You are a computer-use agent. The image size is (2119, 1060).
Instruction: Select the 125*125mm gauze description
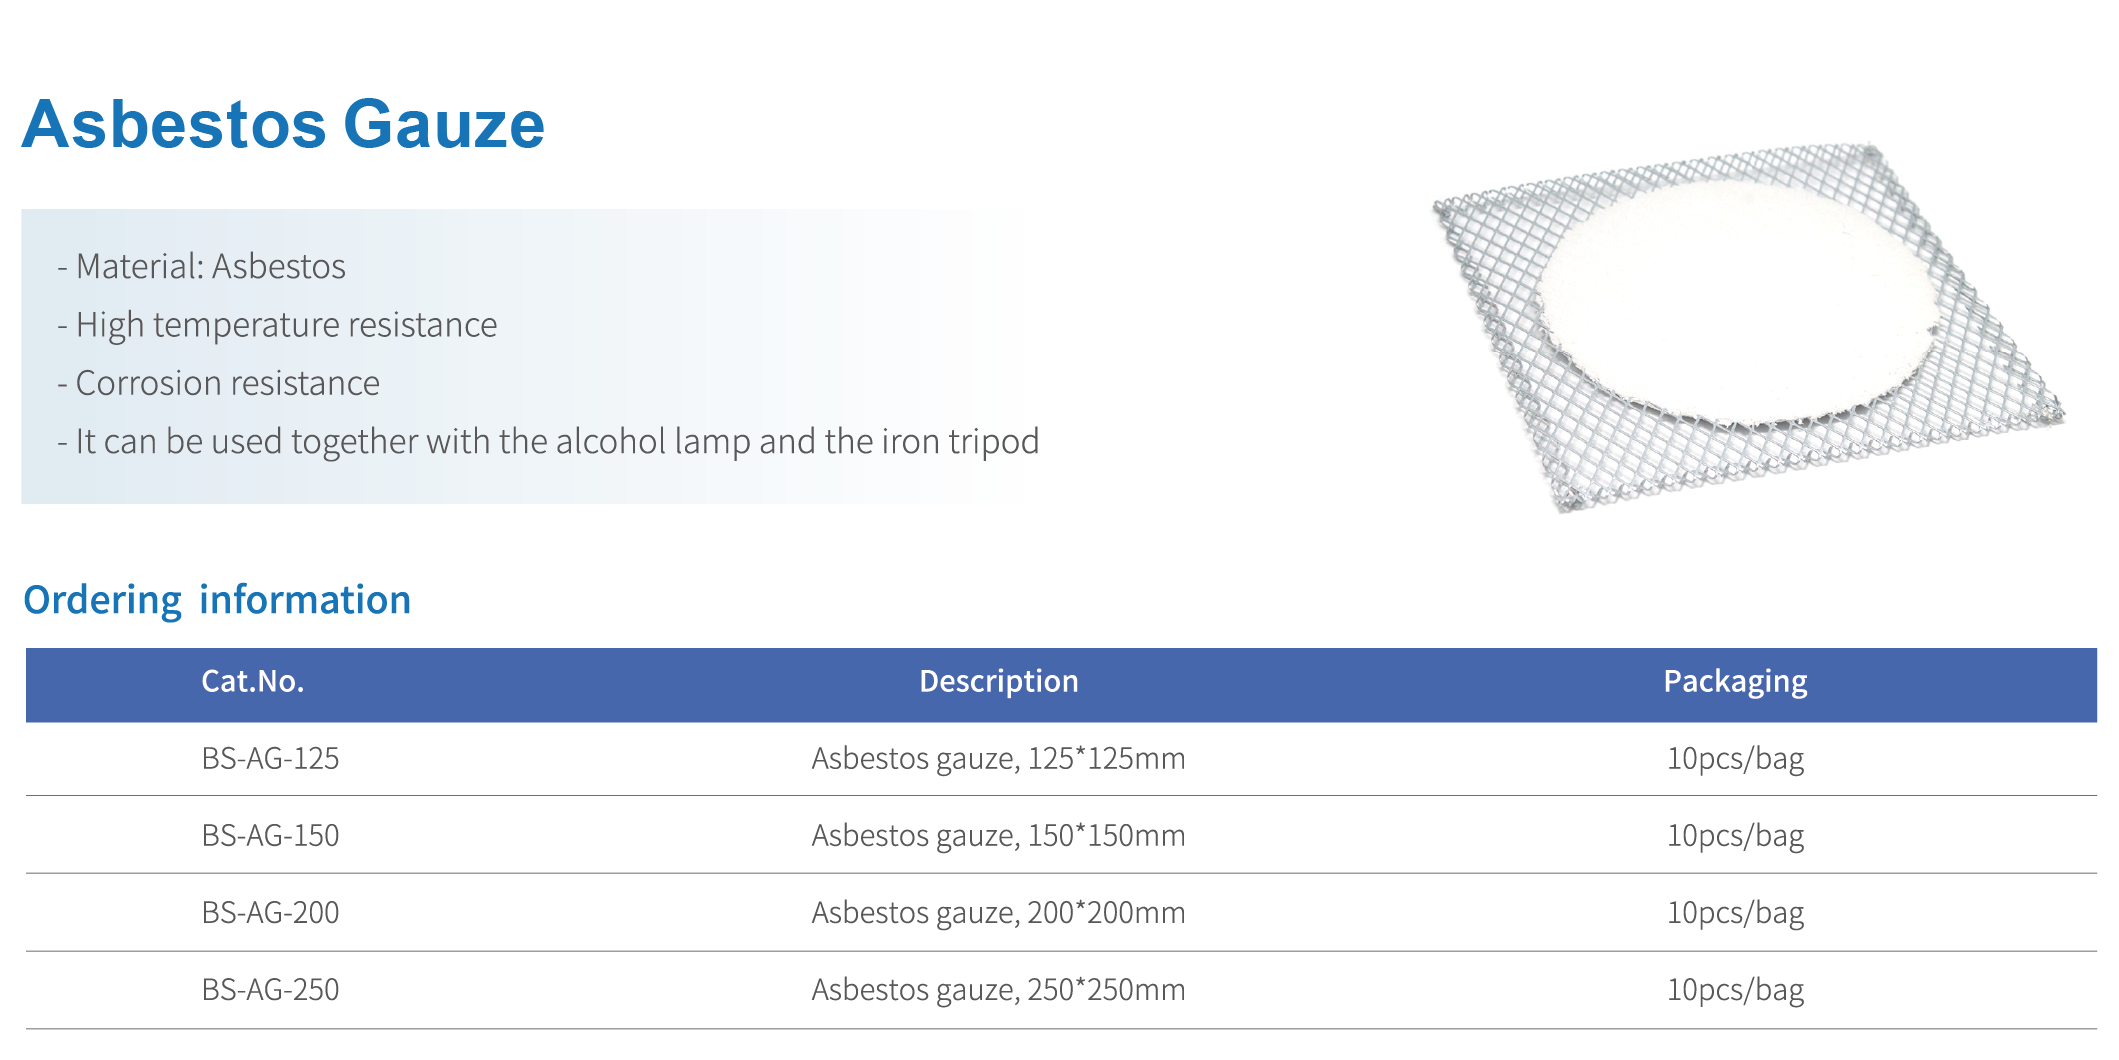click(998, 759)
